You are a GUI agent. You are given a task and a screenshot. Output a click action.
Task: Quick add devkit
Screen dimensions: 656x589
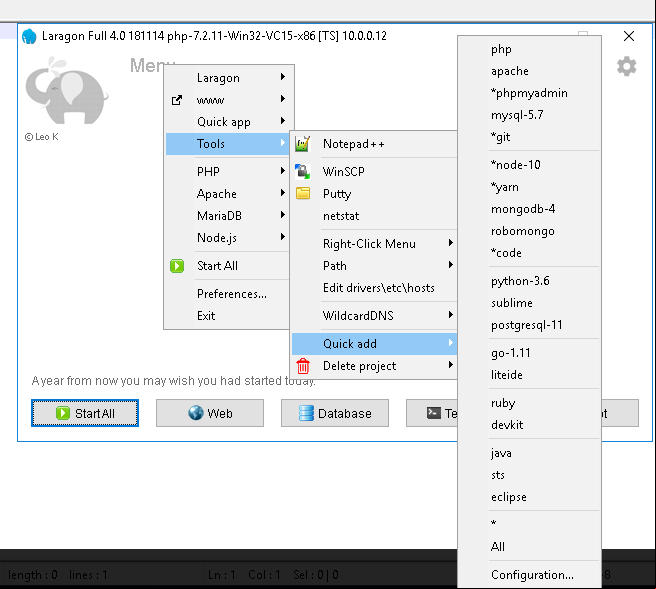tap(530, 425)
